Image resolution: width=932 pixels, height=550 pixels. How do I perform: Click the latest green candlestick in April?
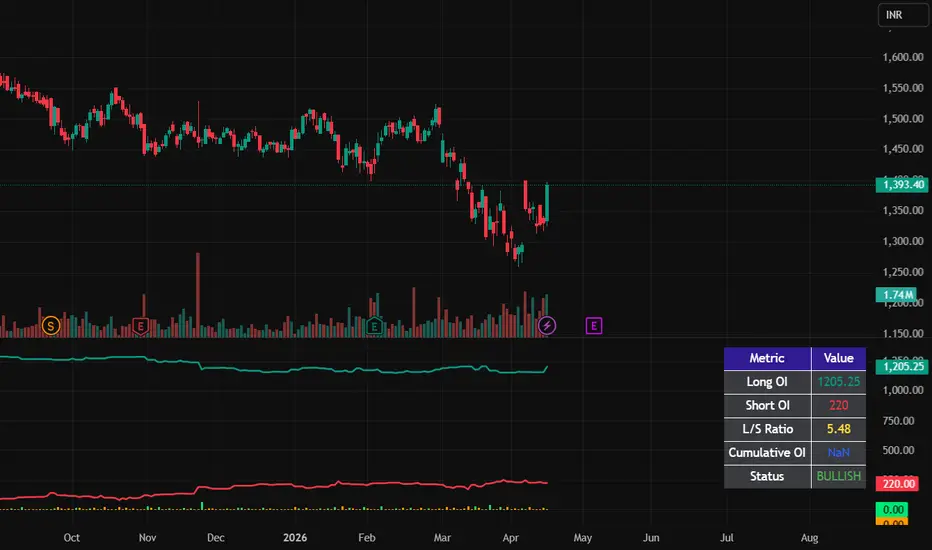[x=546, y=203]
